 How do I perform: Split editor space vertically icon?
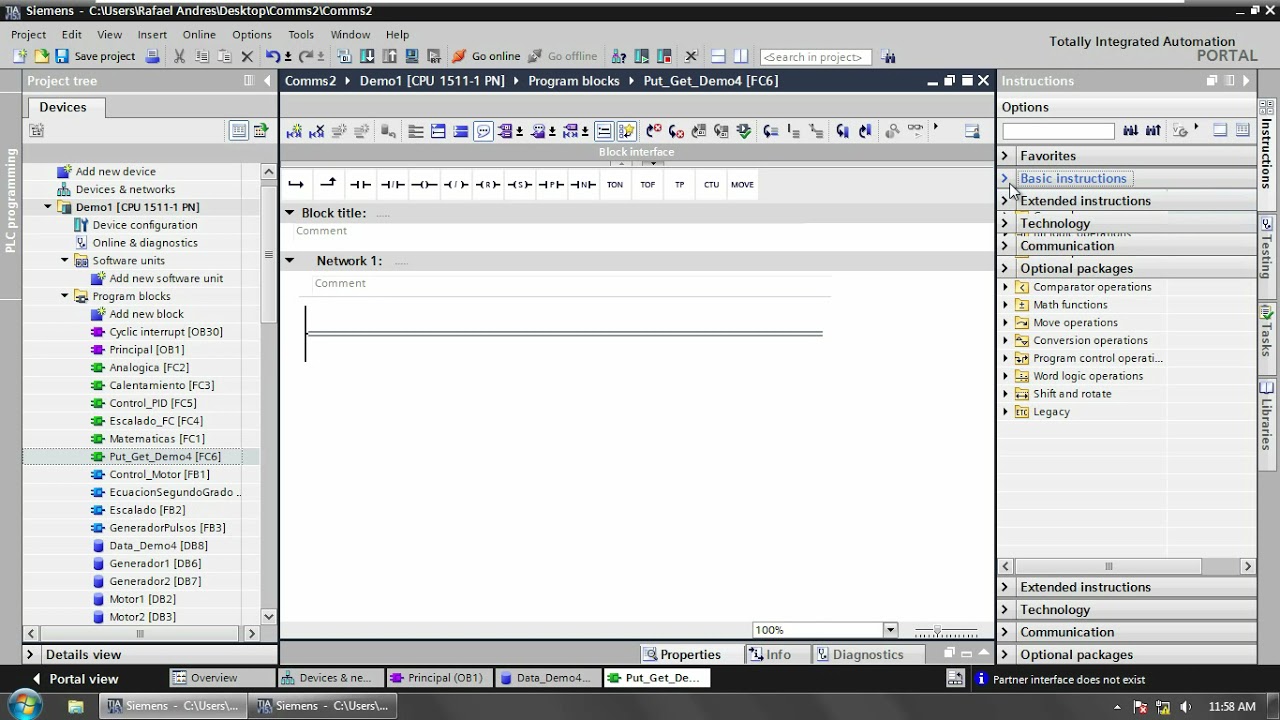[x=741, y=57]
